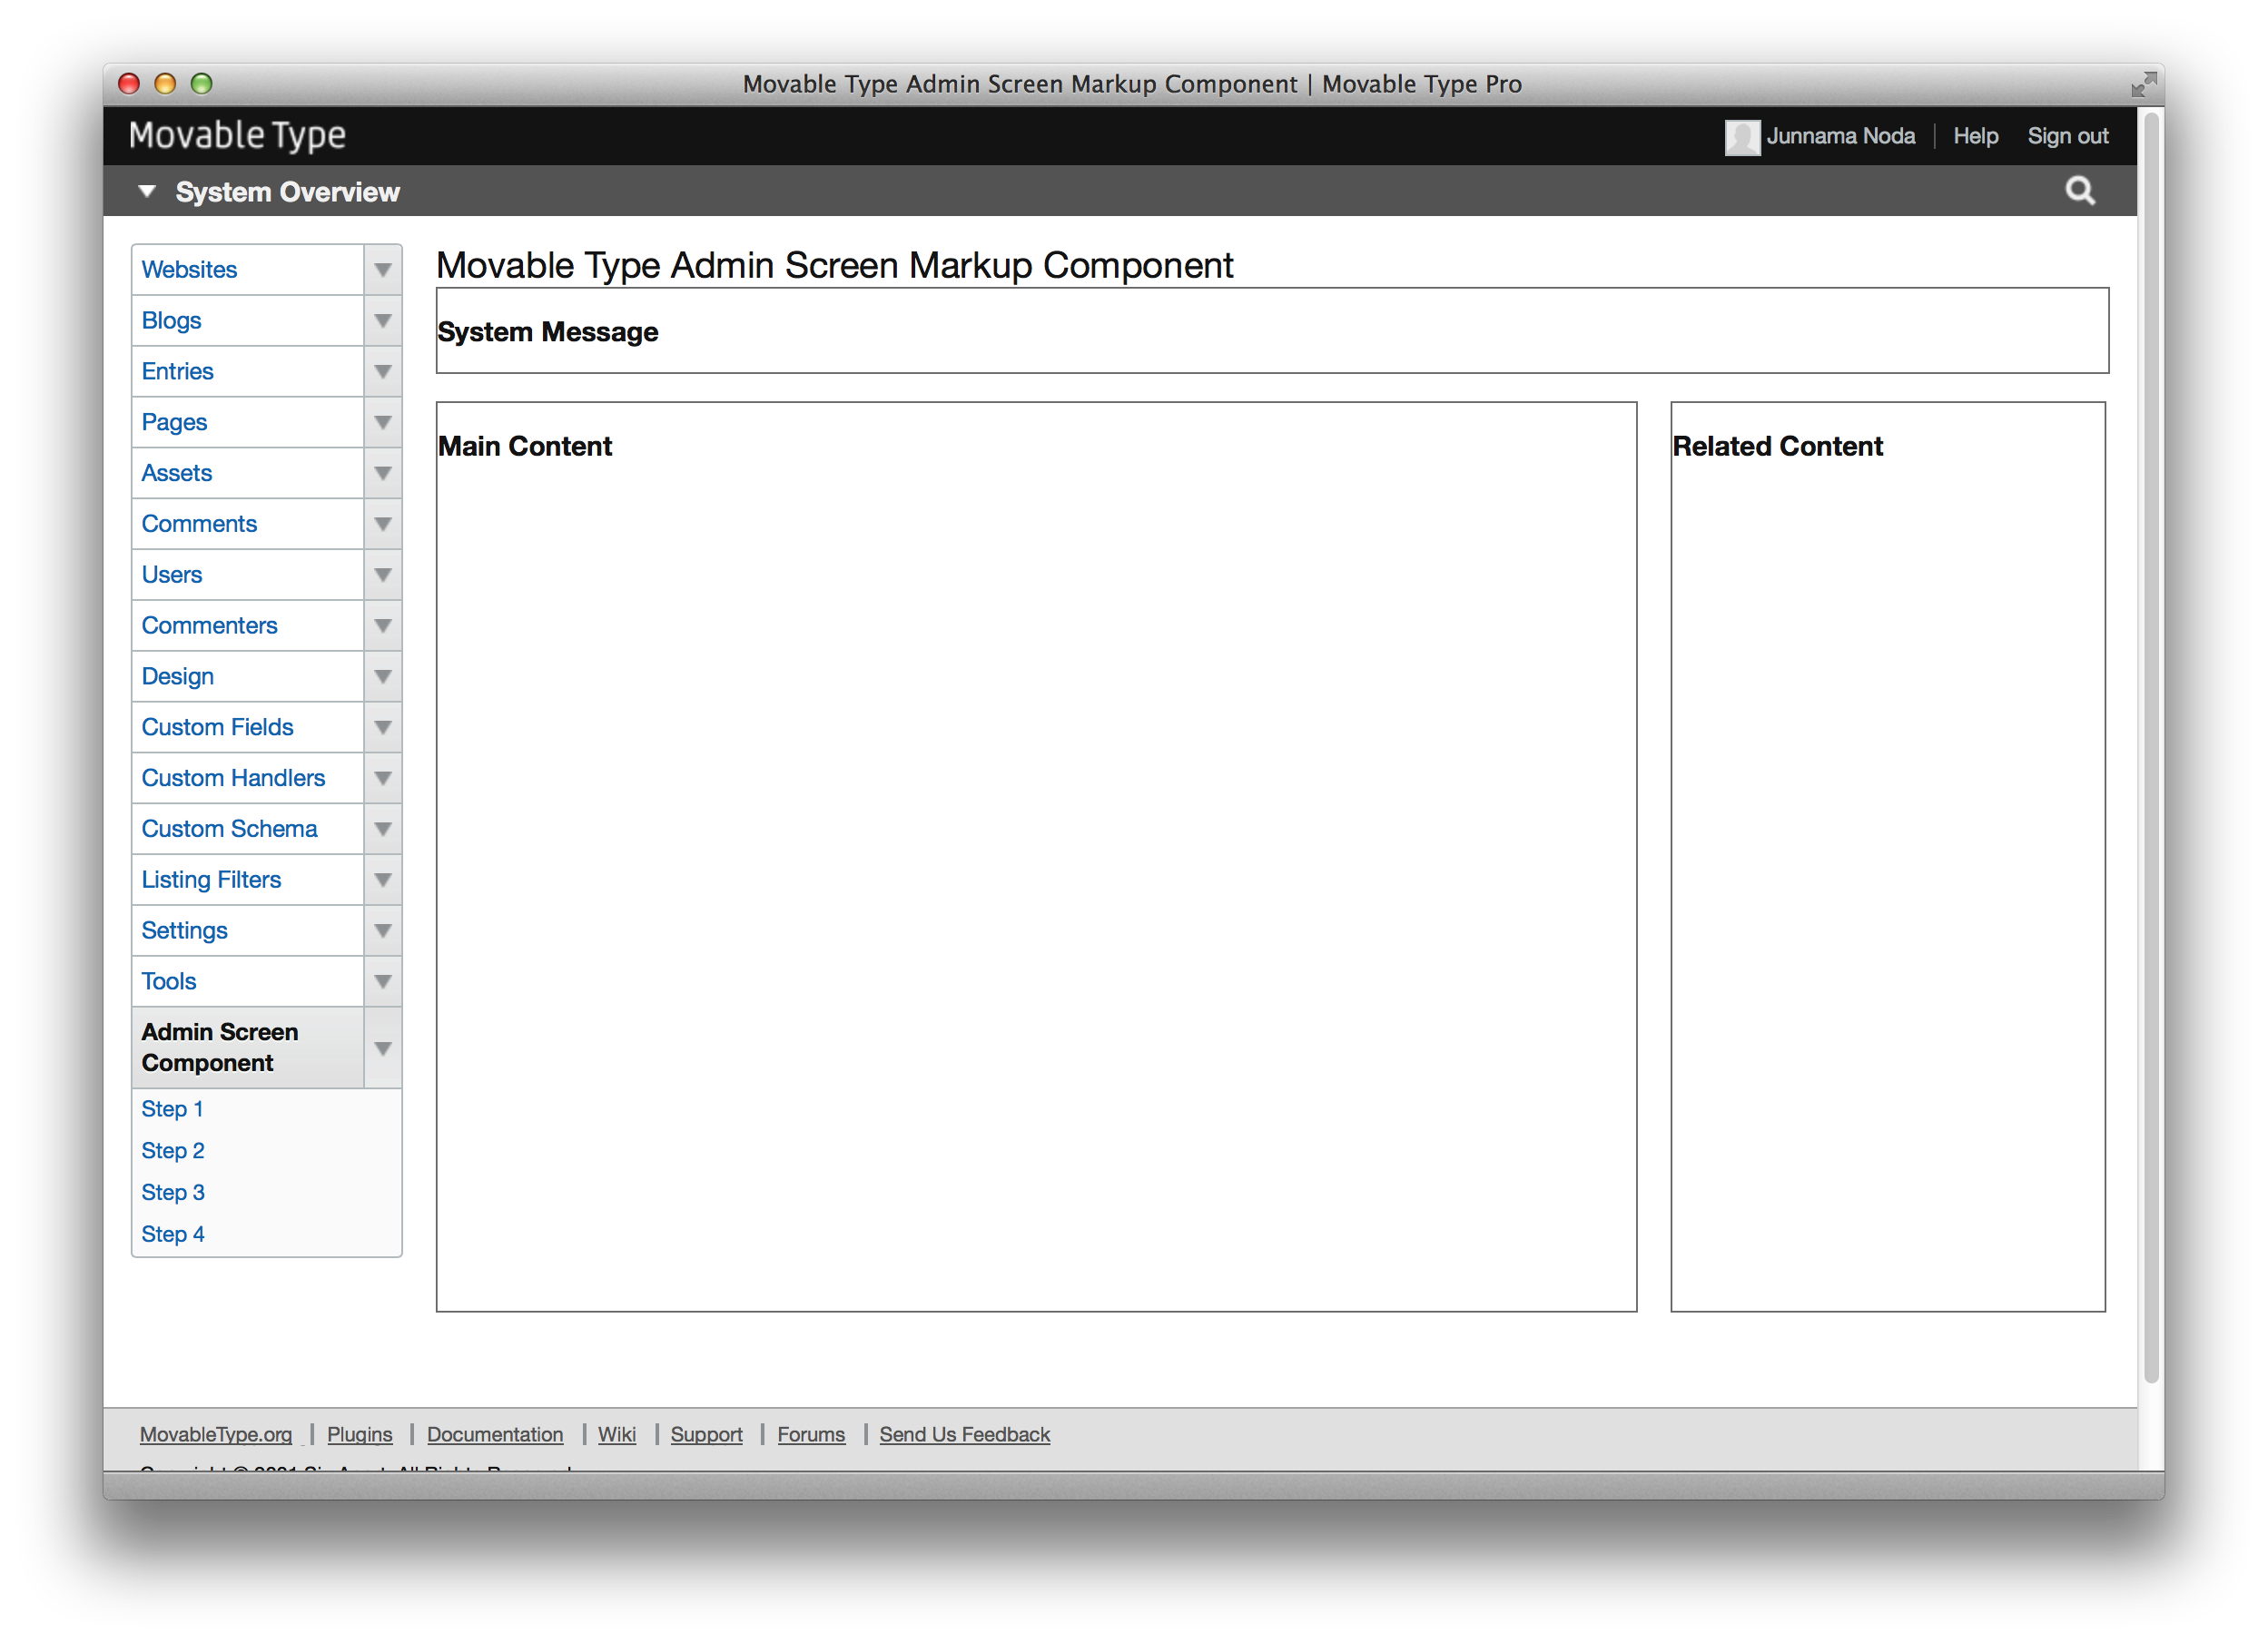Open the MovableType.org footer link

[216, 1437]
